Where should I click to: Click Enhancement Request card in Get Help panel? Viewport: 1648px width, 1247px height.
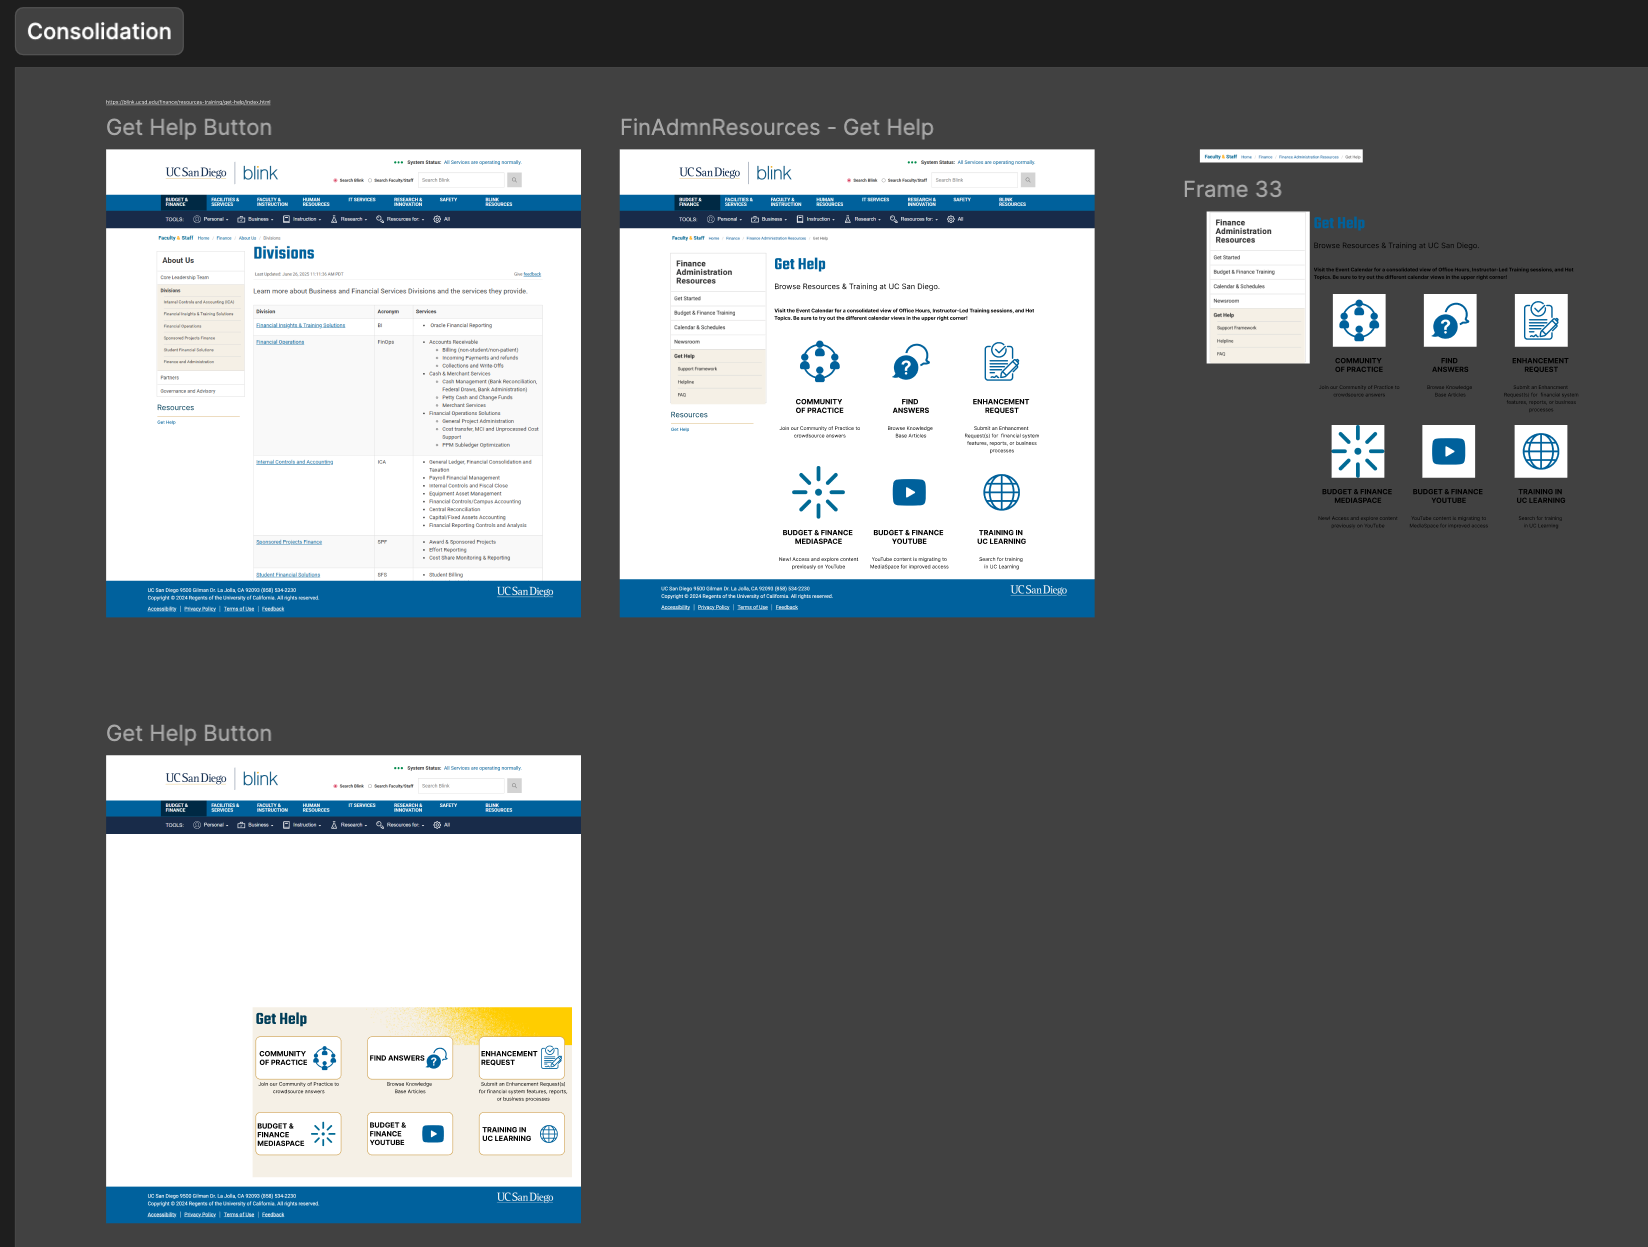click(x=522, y=1058)
